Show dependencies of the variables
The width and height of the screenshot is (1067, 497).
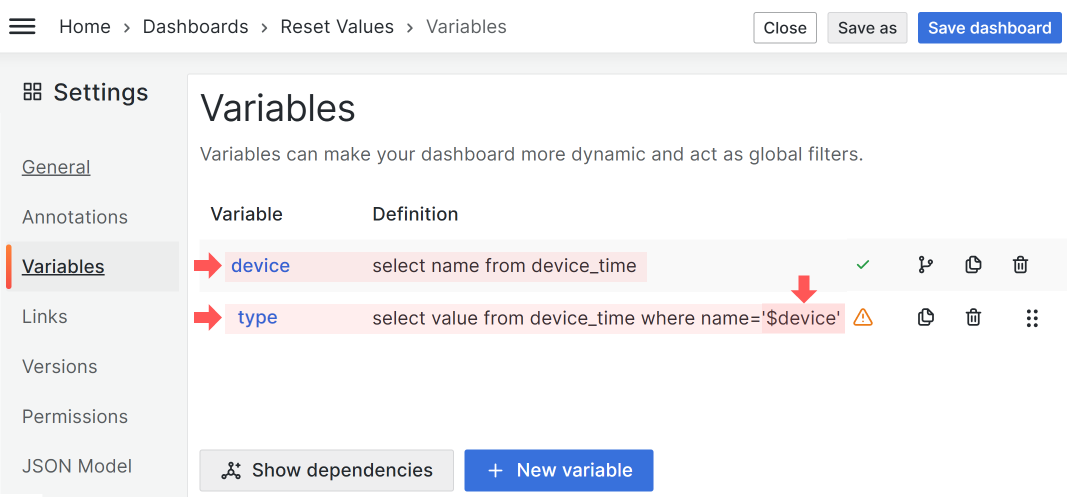(x=327, y=470)
